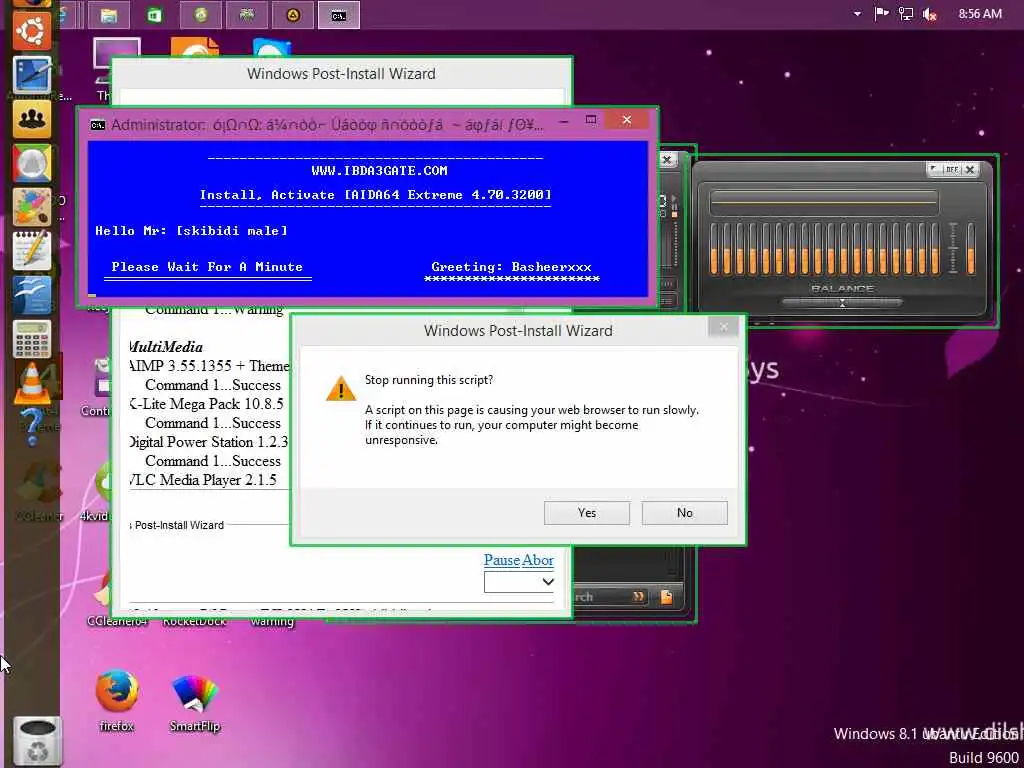Click Please Wait For A Minute text
Viewport: 1024px width, 768px height.
pyautogui.click(x=207, y=266)
